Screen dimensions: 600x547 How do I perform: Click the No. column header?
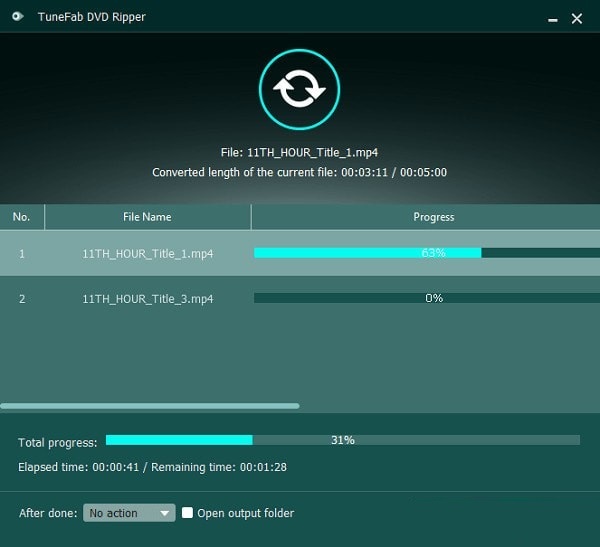coord(22,217)
